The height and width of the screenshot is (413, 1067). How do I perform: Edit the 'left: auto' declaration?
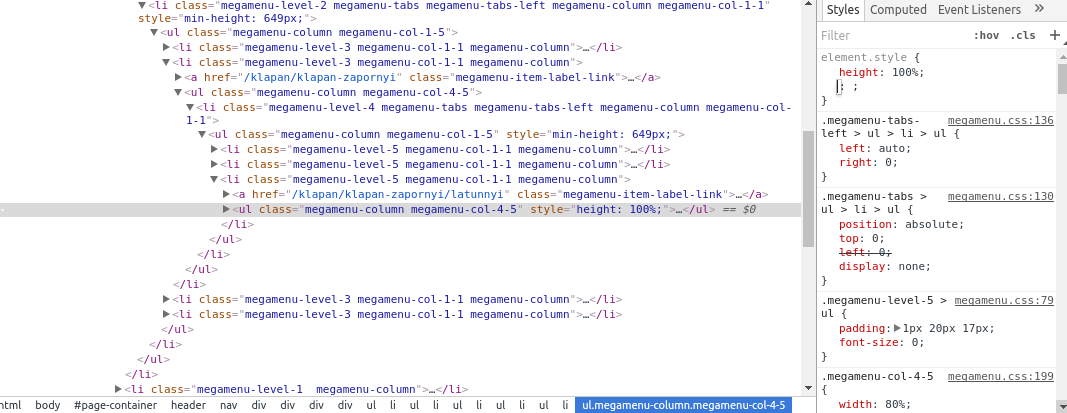click(875, 148)
